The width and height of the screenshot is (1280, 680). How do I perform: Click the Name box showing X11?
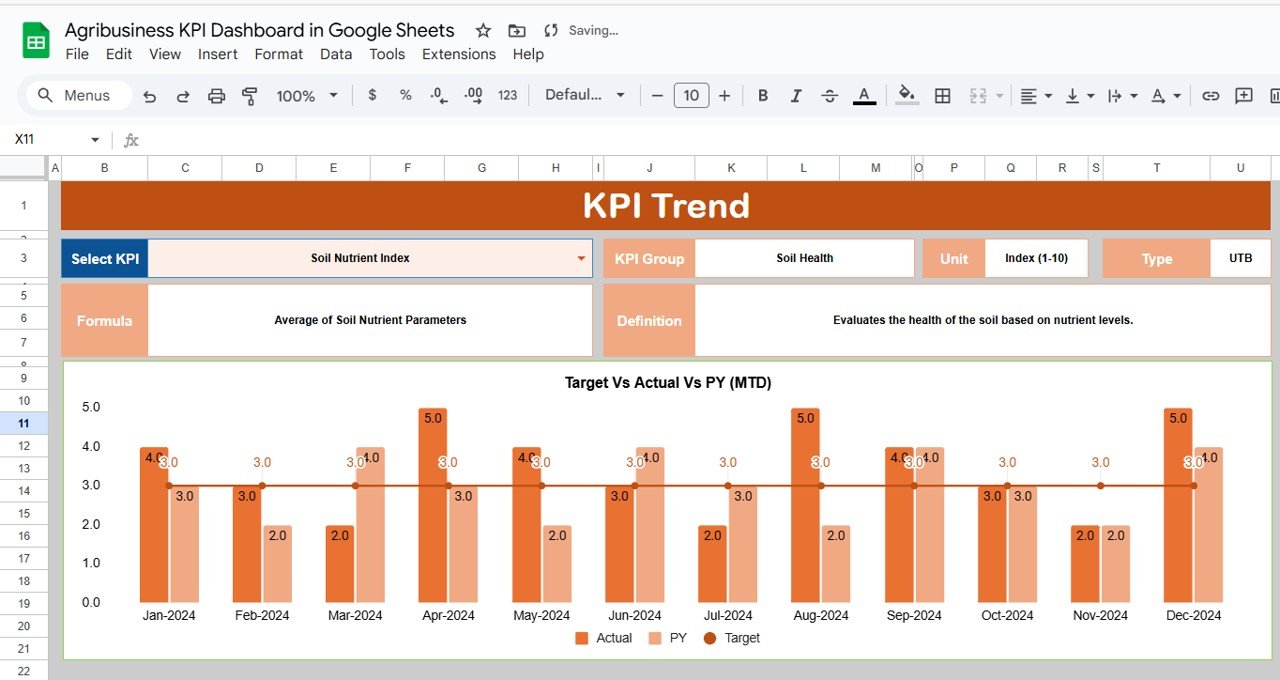pyautogui.click(x=50, y=139)
